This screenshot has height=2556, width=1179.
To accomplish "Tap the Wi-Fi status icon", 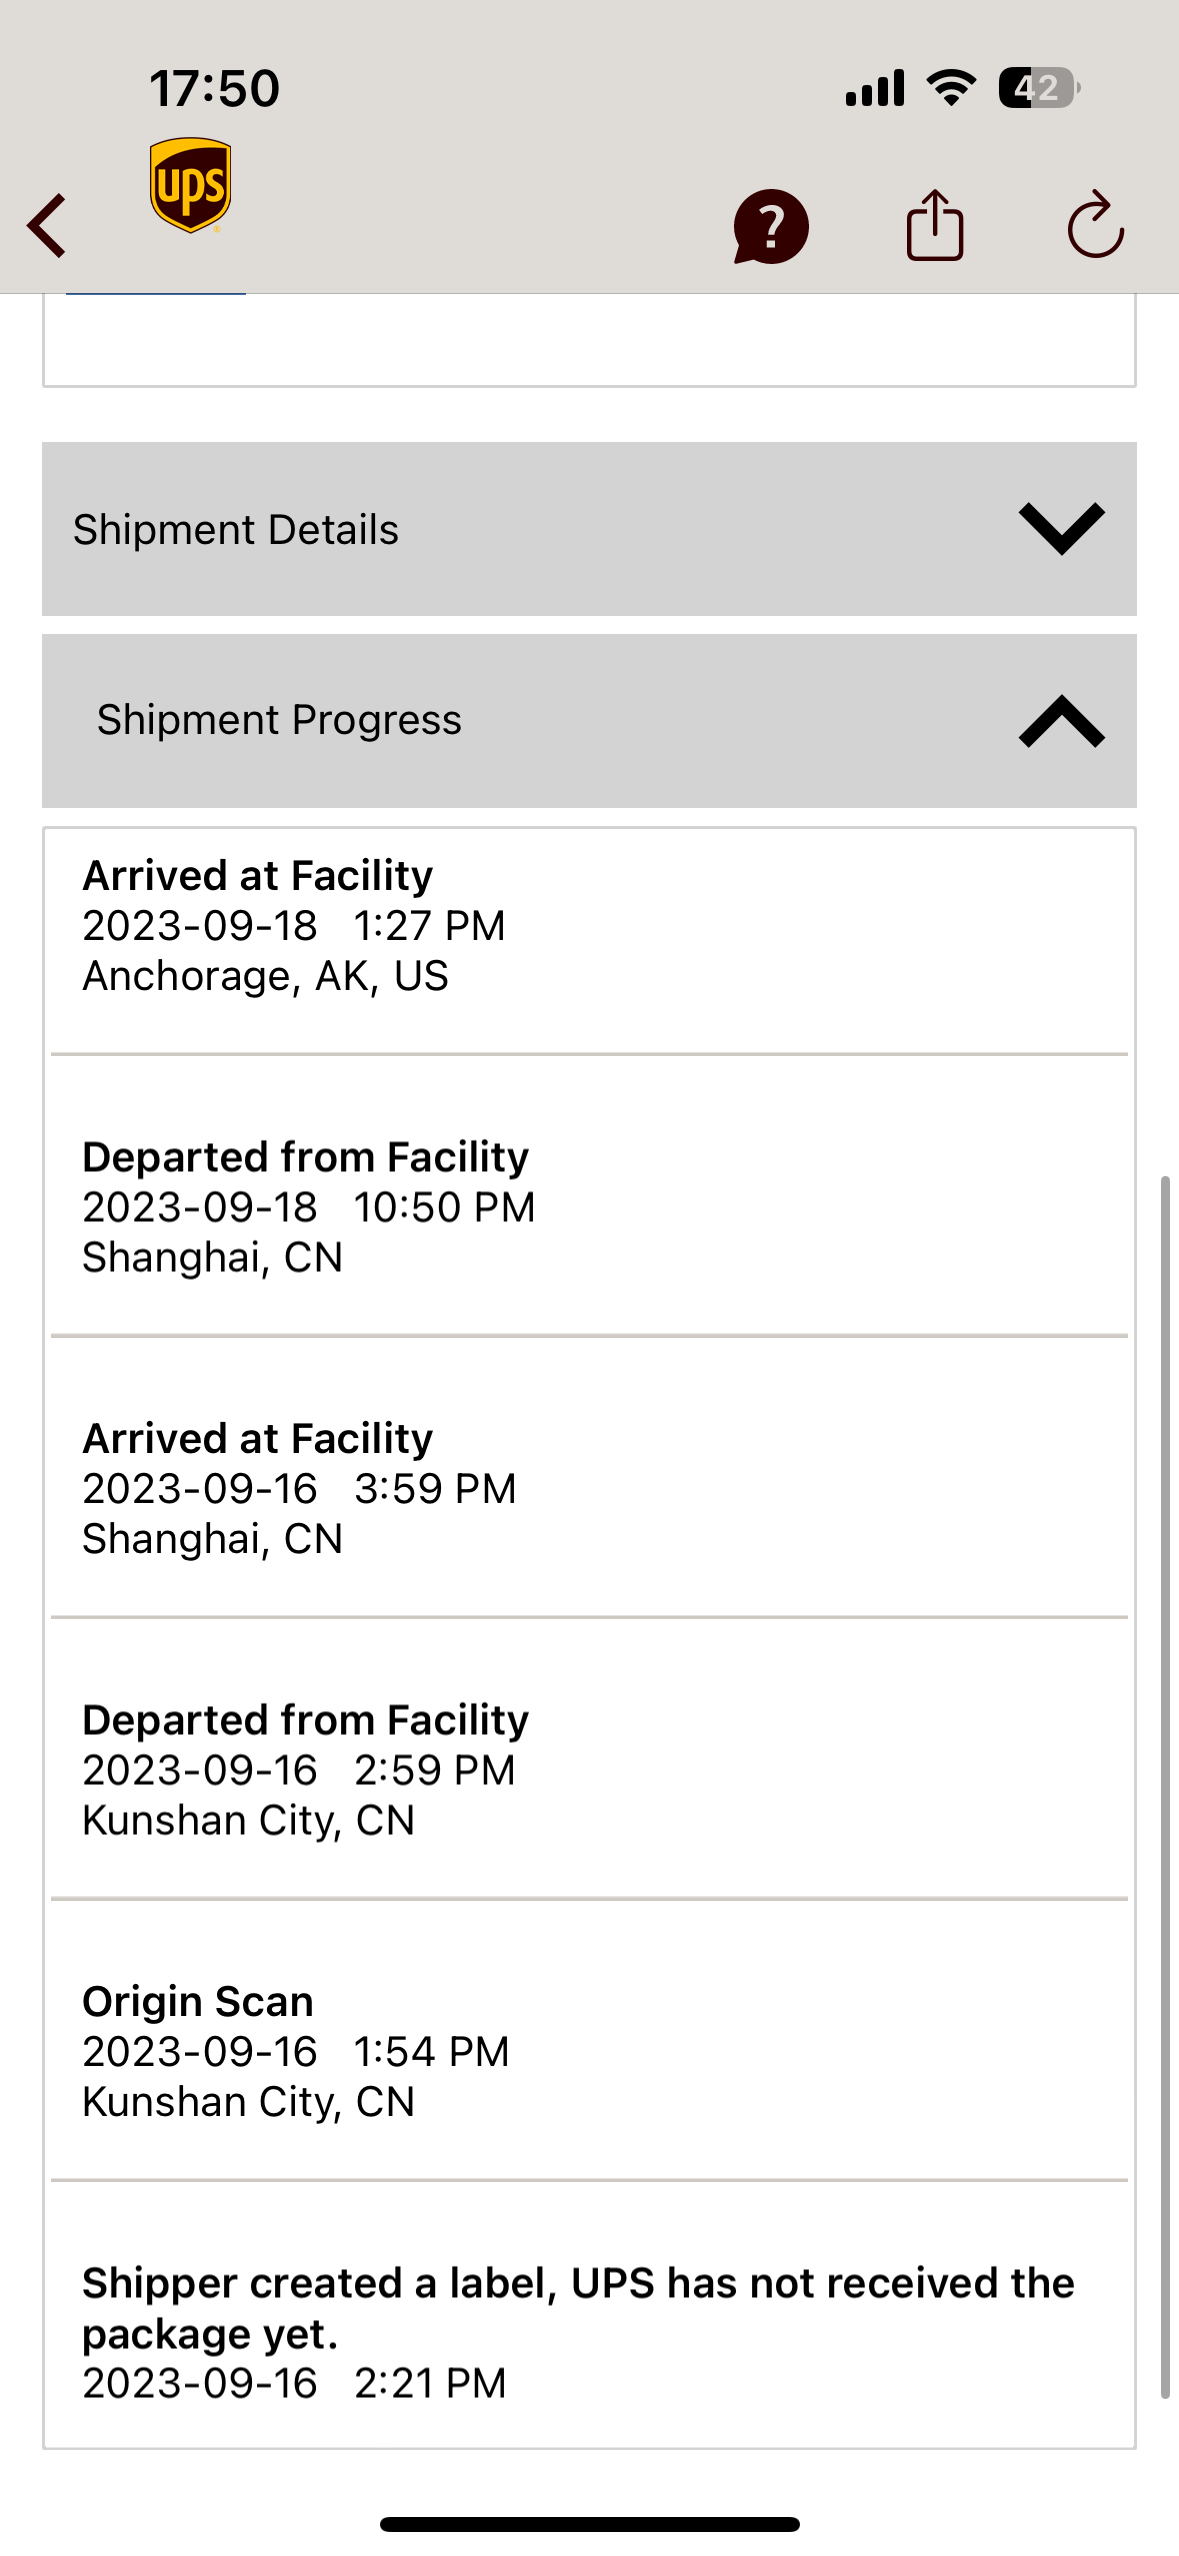I will [951, 88].
